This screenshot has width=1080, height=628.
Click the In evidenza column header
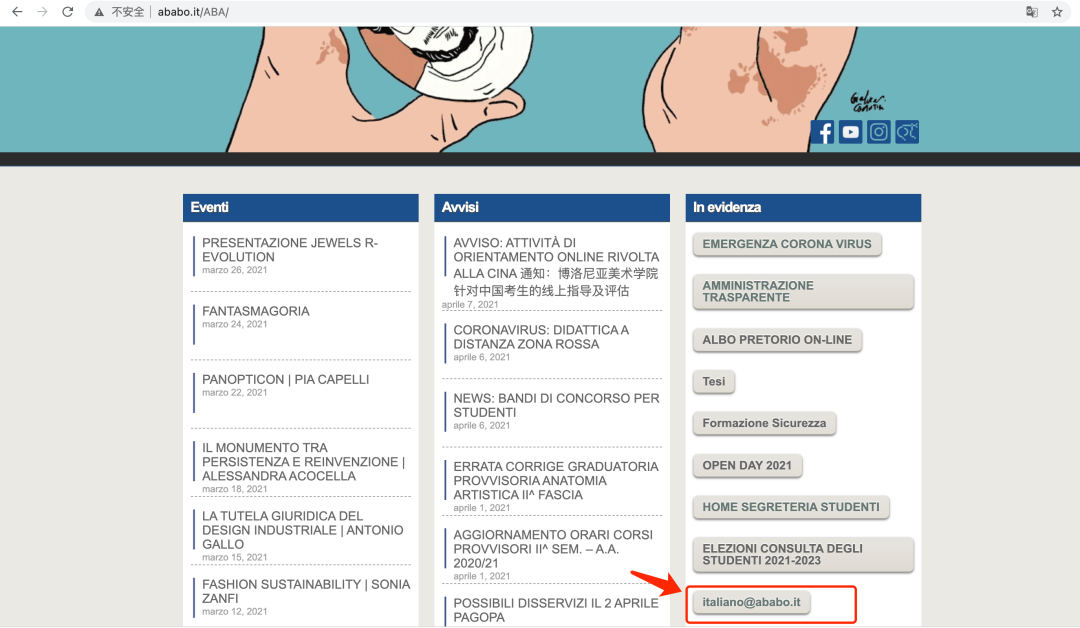coord(803,207)
